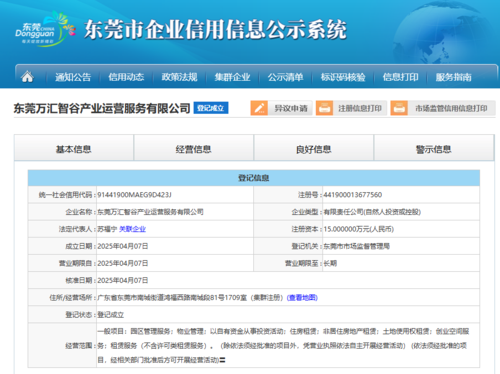Click 登记状态 value 登记成立 in table
500x374 pixels.
(111, 315)
